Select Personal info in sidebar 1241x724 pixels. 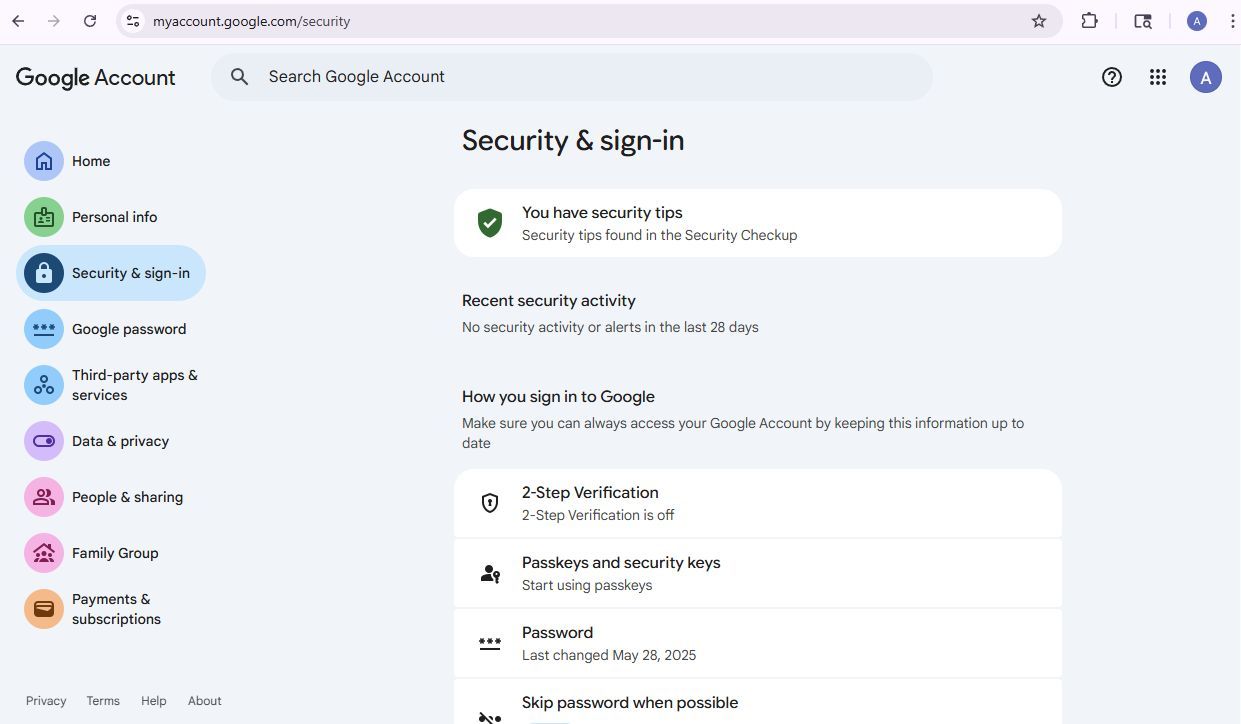(x=111, y=217)
